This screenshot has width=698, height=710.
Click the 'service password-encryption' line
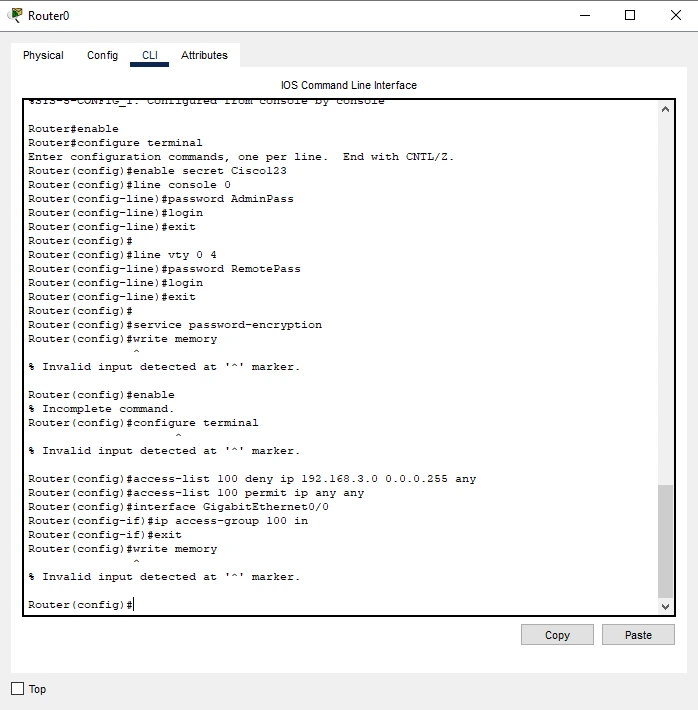[175, 325]
